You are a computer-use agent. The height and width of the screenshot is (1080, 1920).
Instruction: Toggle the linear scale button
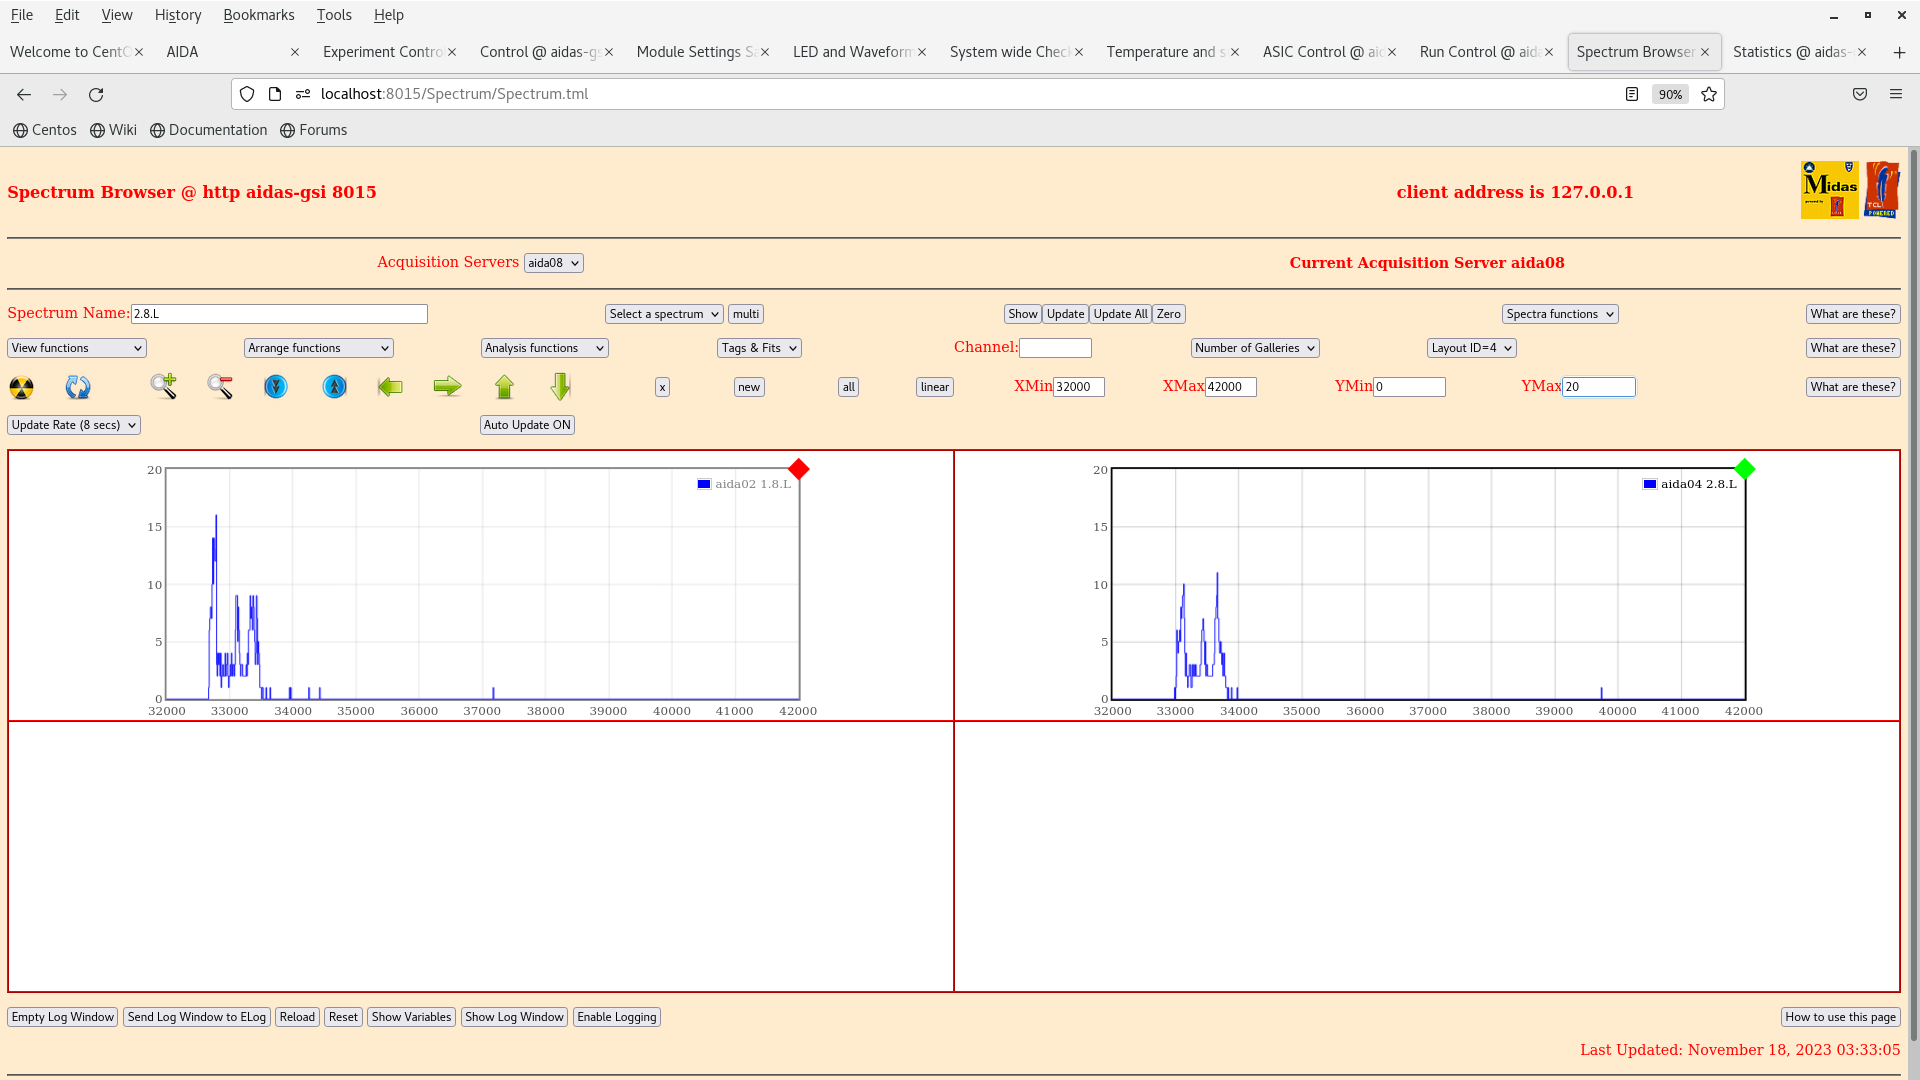tap(934, 387)
